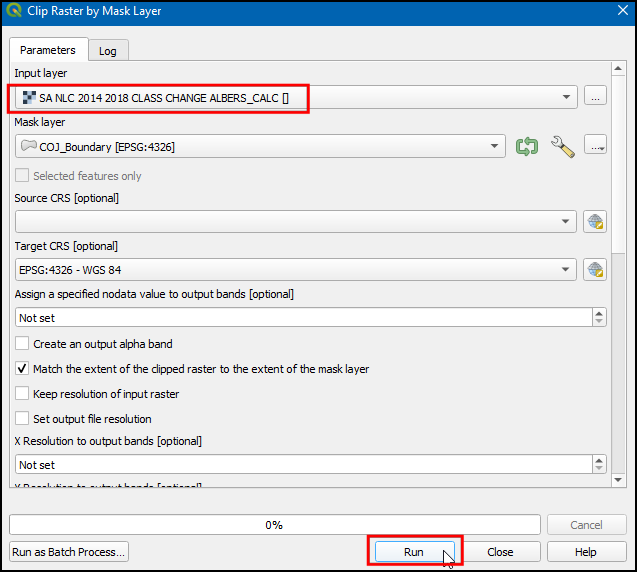Click Run as Batch Process button
Image resolution: width=637 pixels, height=572 pixels.
click(69, 552)
